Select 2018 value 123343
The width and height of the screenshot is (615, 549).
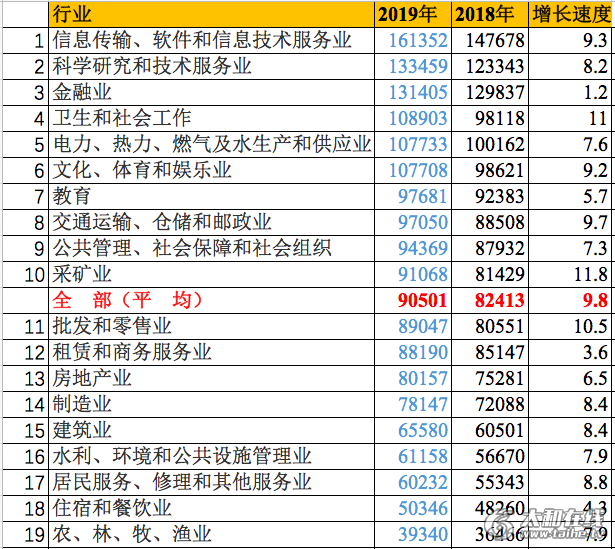[x=490, y=66]
